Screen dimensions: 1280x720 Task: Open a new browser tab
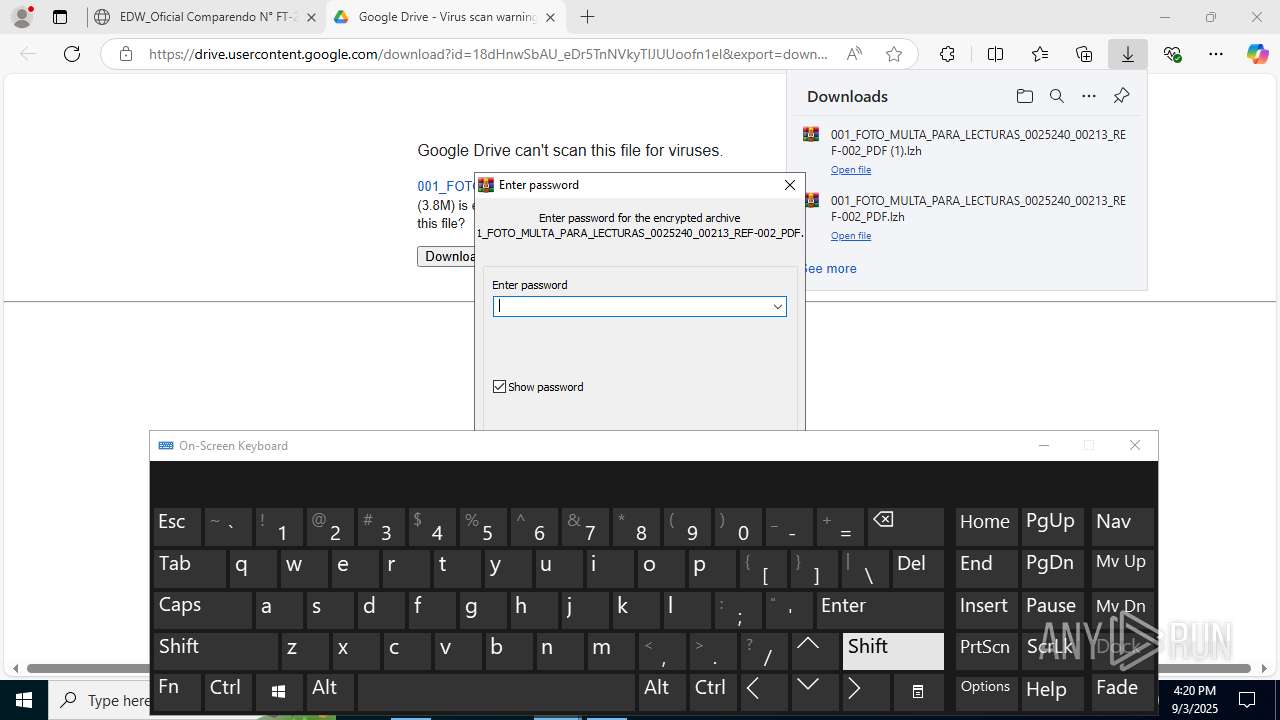pyautogui.click(x=587, y=17)
